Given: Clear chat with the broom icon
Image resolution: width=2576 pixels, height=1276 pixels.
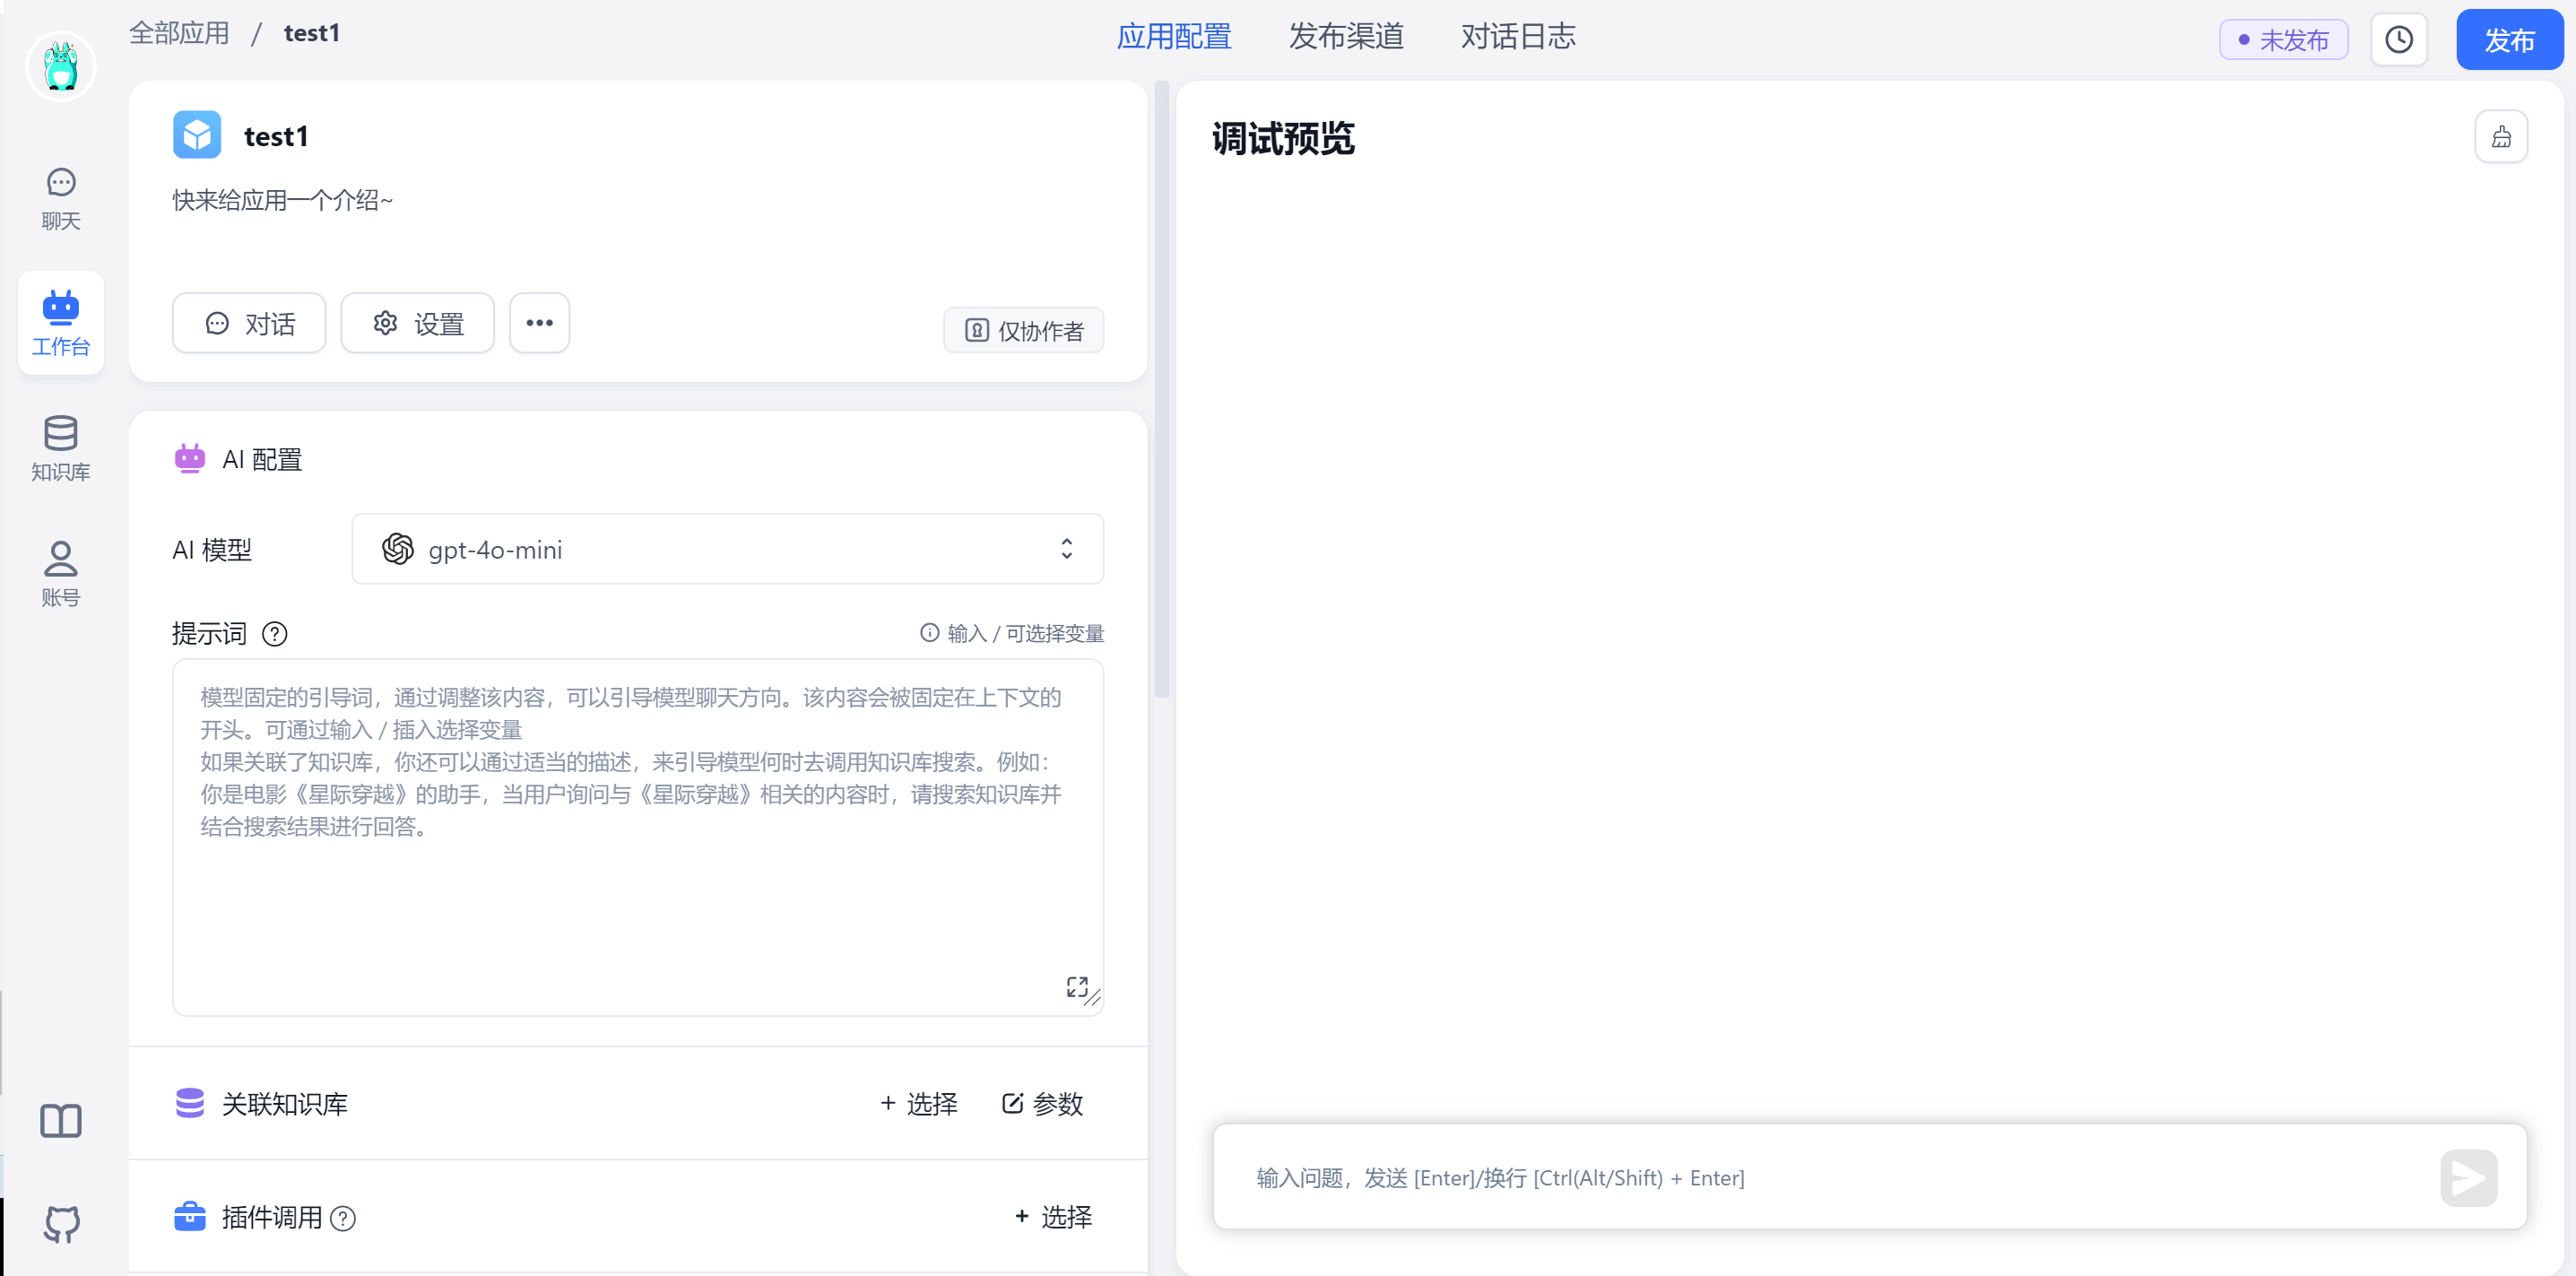Looking at the screenshot, I should click(x=2501, y=137).
